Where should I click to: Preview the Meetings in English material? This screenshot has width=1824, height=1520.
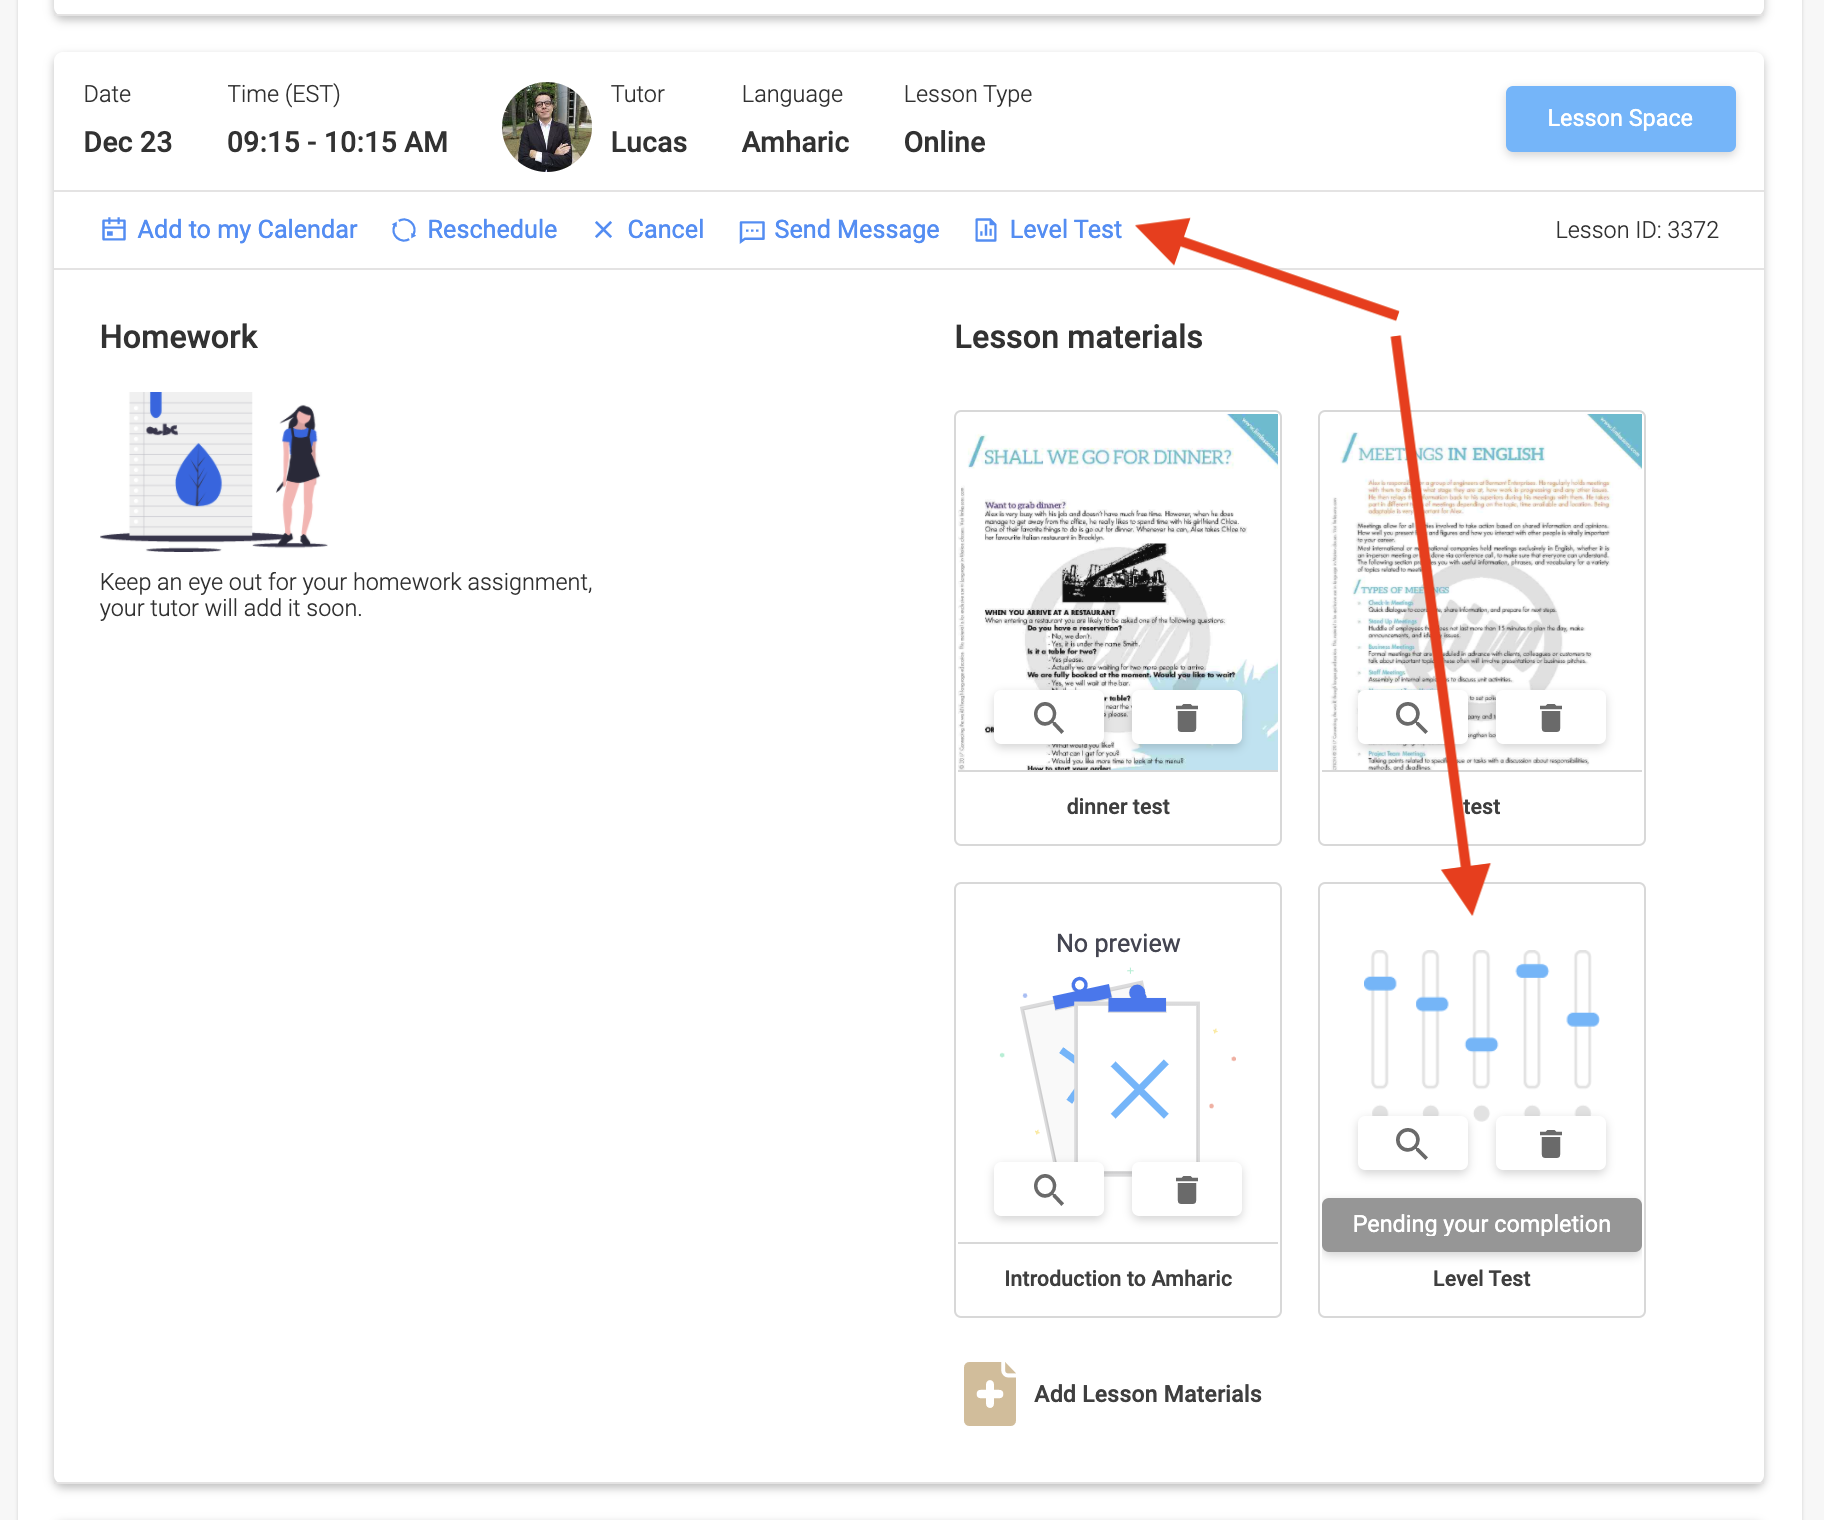pos(1411,718)
